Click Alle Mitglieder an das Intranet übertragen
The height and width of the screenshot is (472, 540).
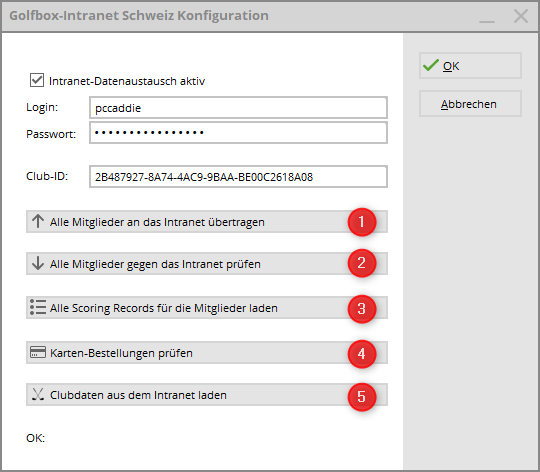[207, 222]
